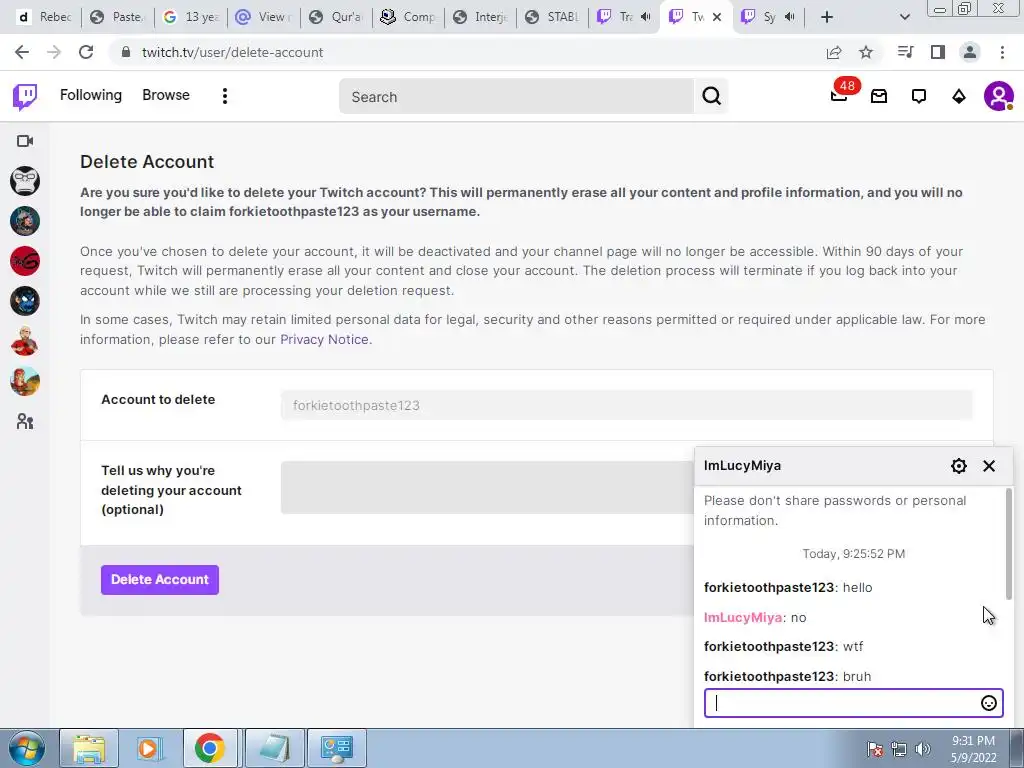Open the bald man channel avatar
1024x768 pixels.
tap(25, 342)
